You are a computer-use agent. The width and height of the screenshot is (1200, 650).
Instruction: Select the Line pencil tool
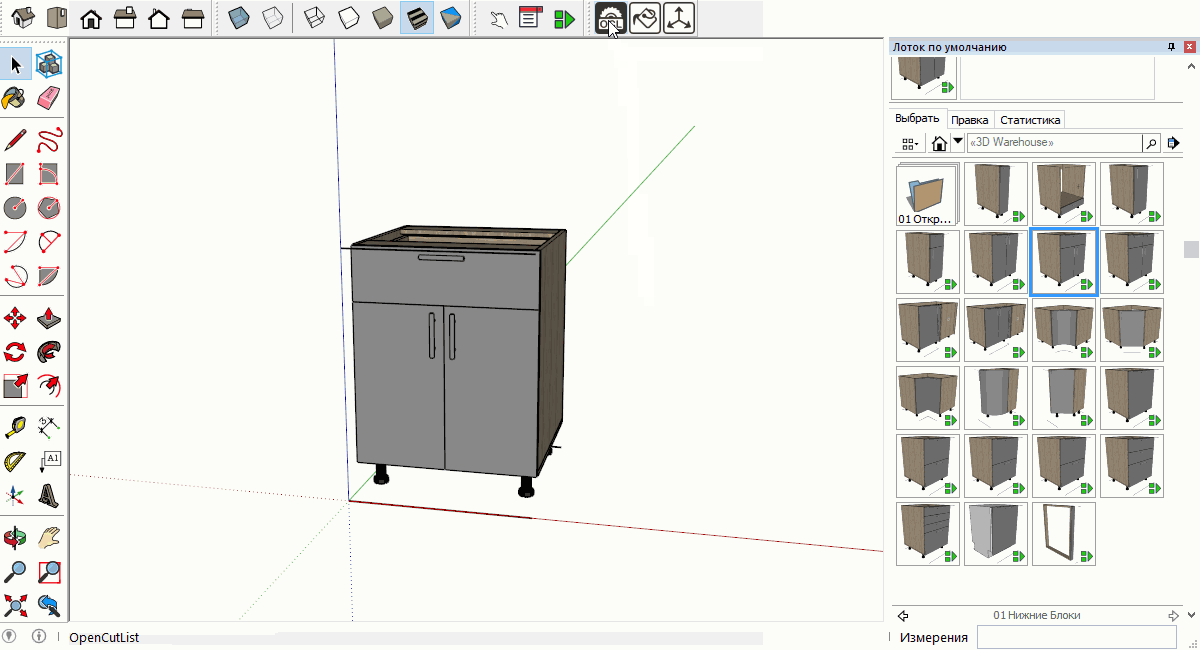15,139
